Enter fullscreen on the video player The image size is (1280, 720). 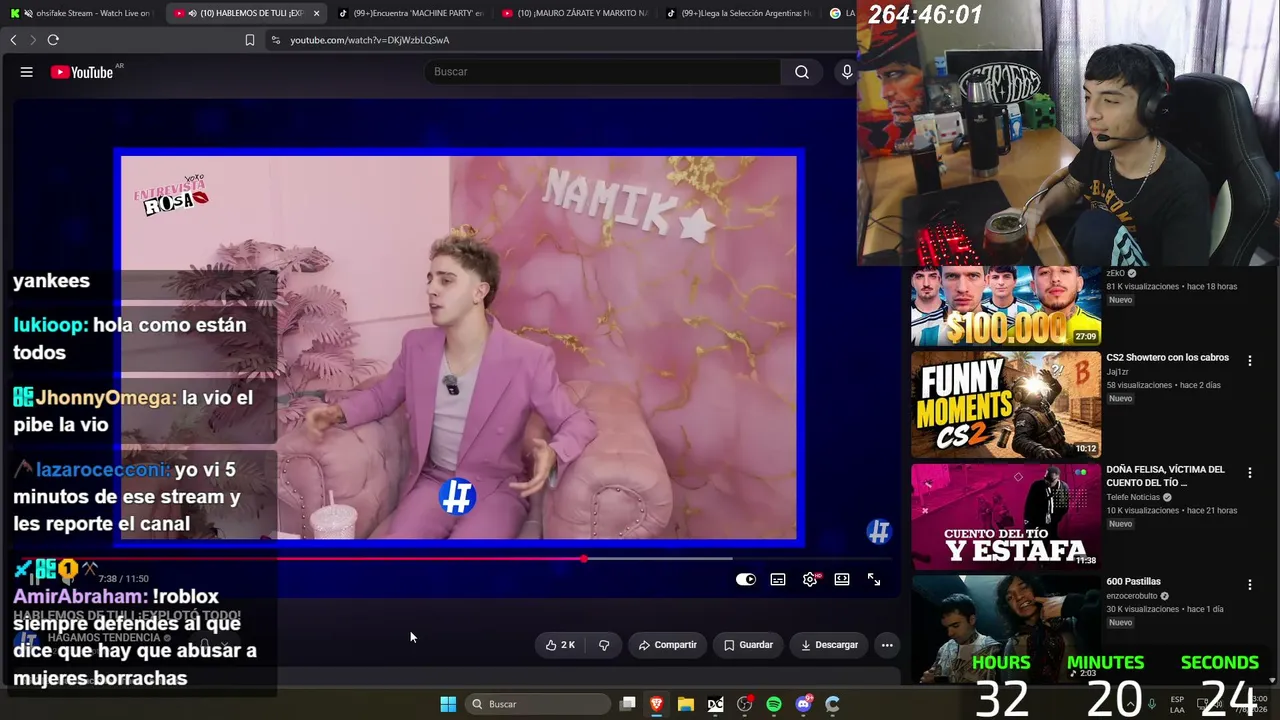874,580
